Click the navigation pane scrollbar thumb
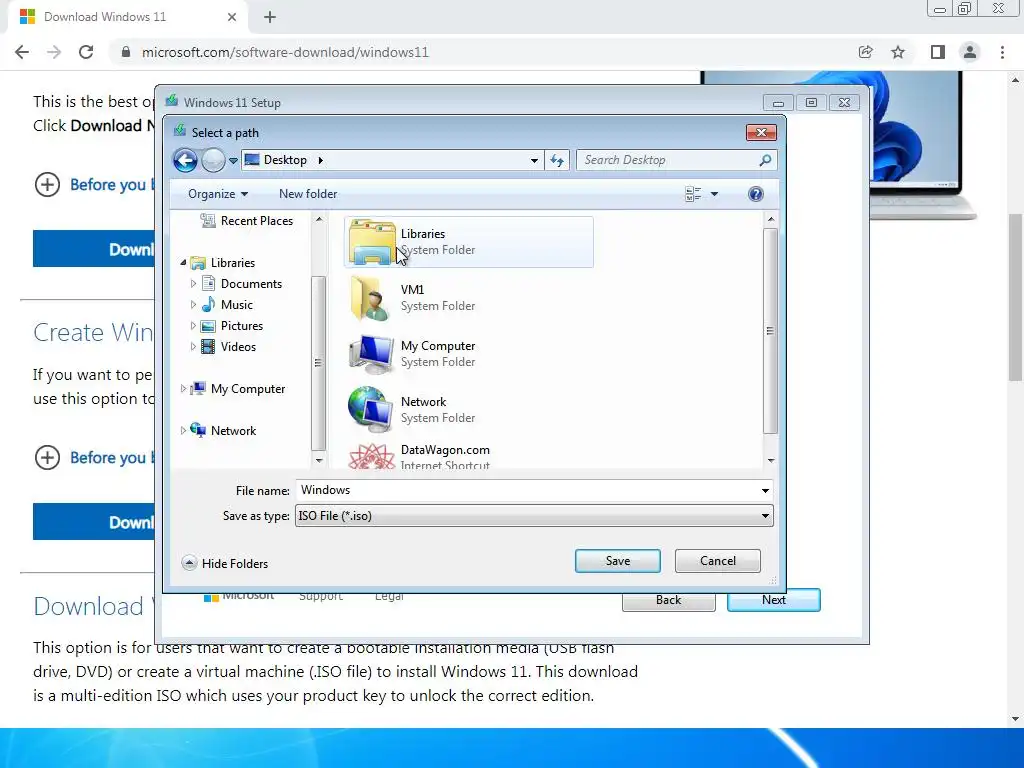 [x=319, y=362]
